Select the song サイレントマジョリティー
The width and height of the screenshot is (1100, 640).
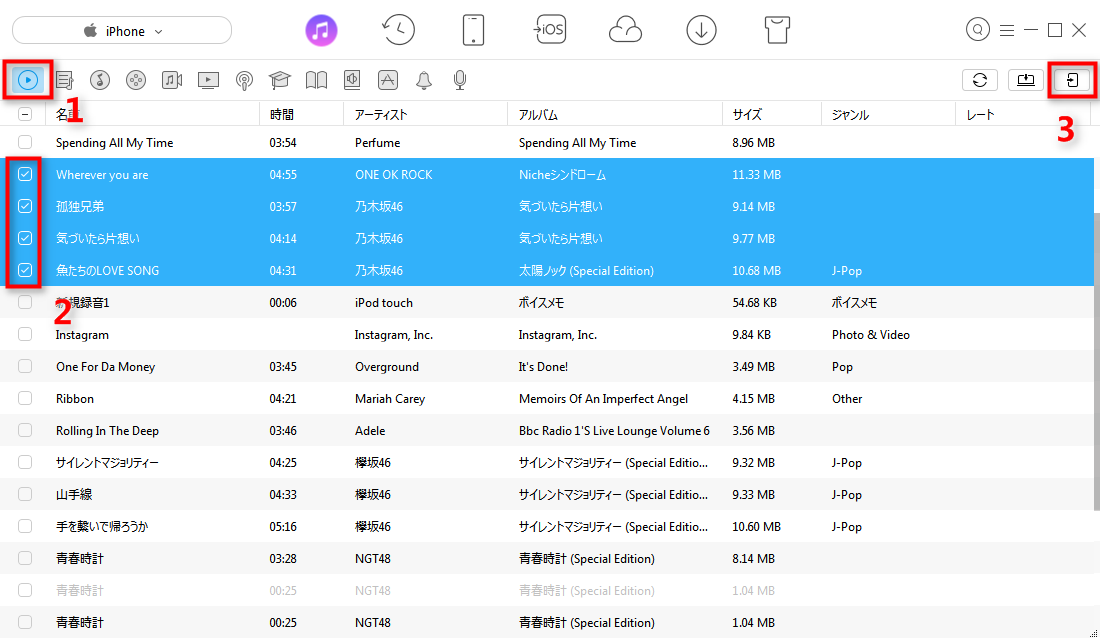click(x=107, y=463)
